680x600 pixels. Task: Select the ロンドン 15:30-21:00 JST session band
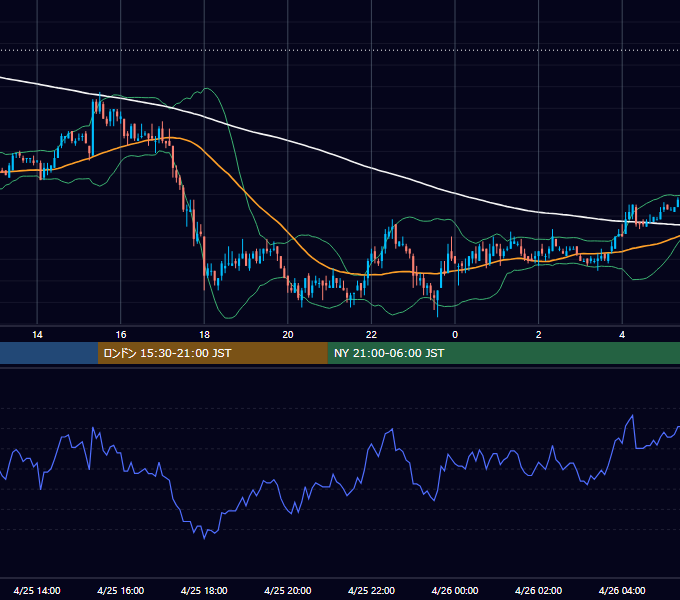click(212, 353)
